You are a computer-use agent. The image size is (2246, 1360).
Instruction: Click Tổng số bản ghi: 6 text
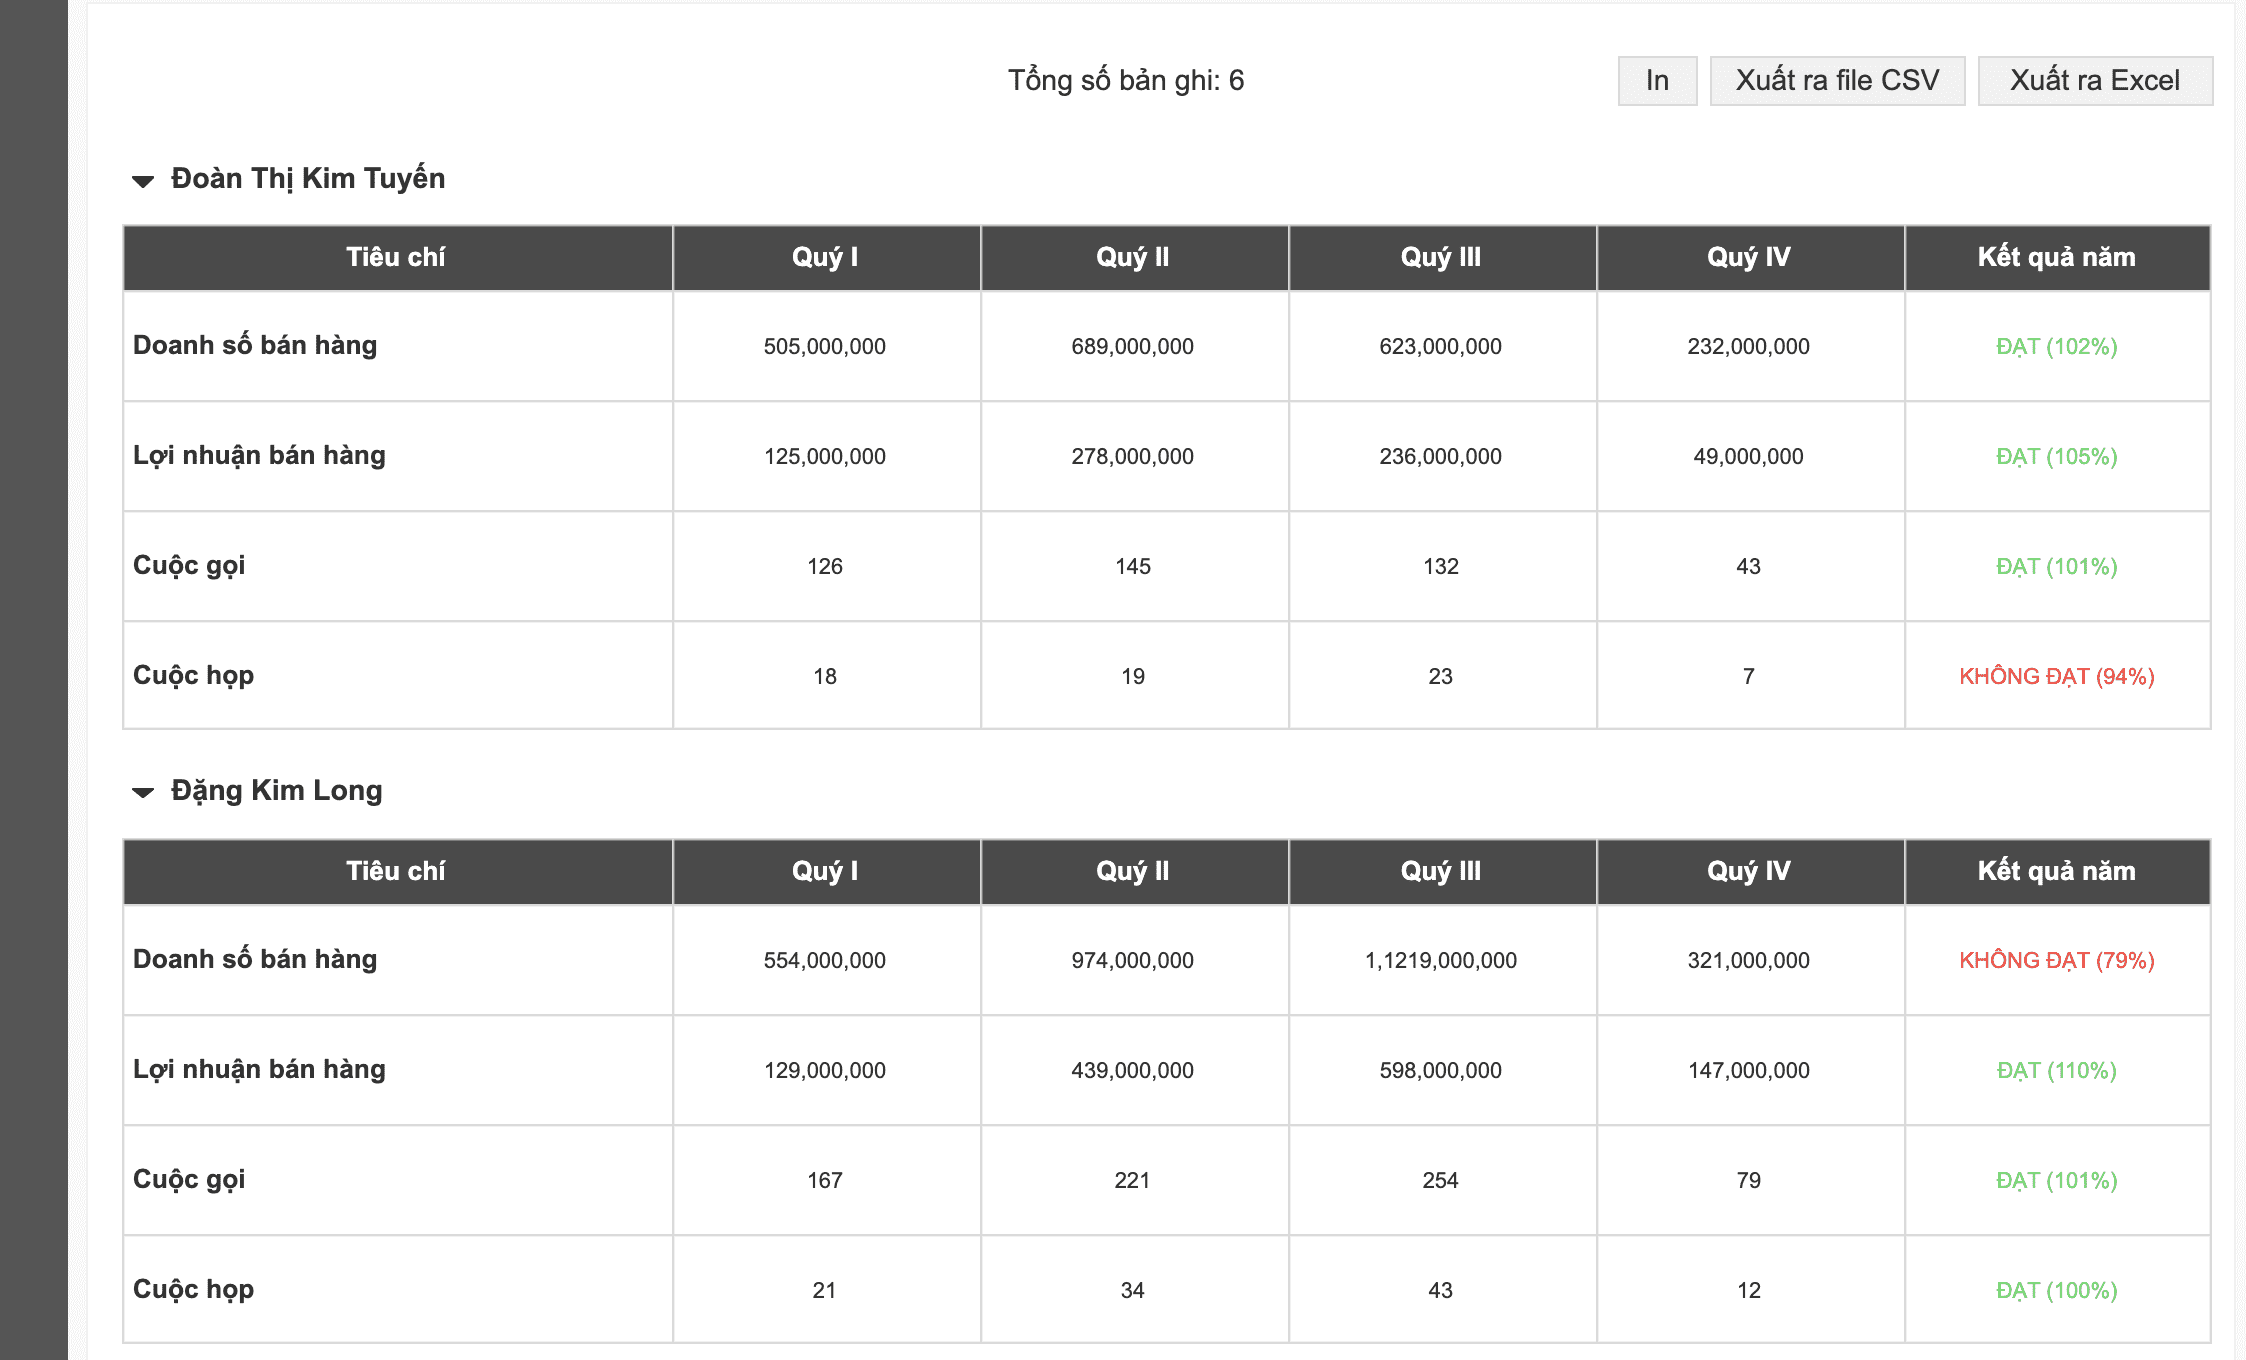(1126, 80)
